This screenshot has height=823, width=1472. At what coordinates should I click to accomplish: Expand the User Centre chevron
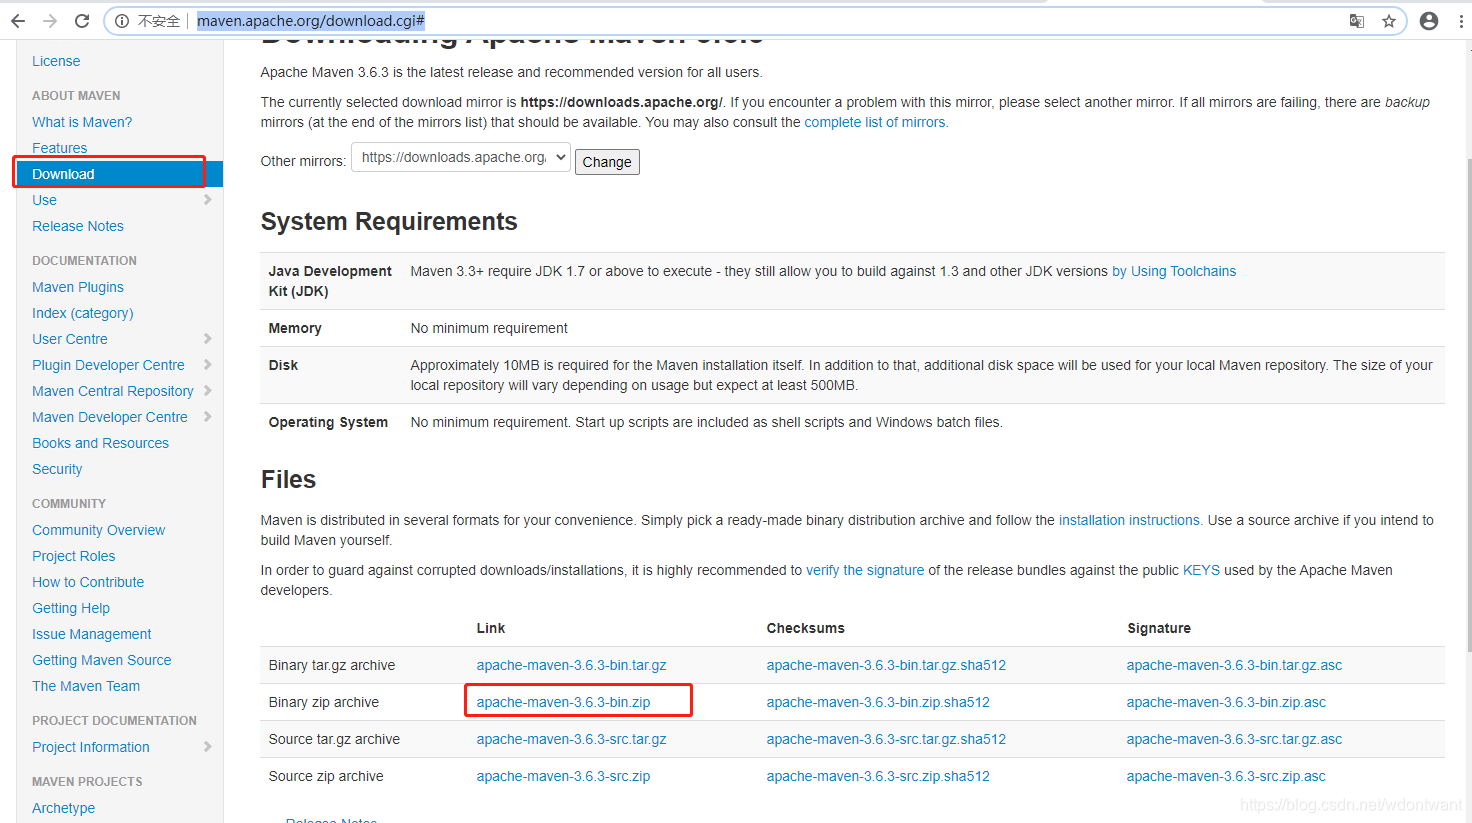(x=207, y=339)
